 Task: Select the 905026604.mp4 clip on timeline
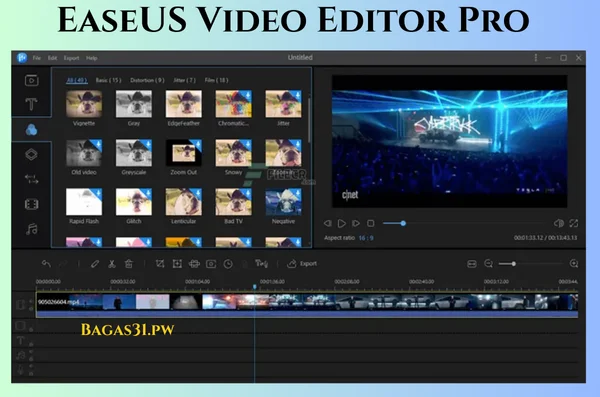(x=307, y=305)
